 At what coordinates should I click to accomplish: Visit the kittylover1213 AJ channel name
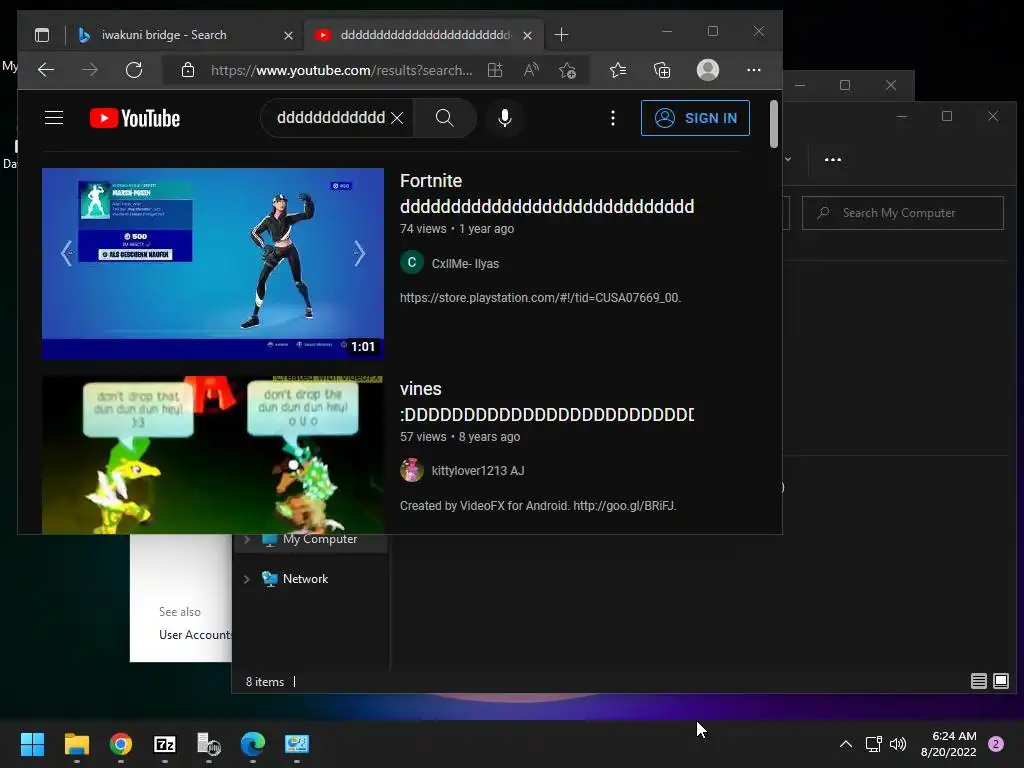point(478,471)
